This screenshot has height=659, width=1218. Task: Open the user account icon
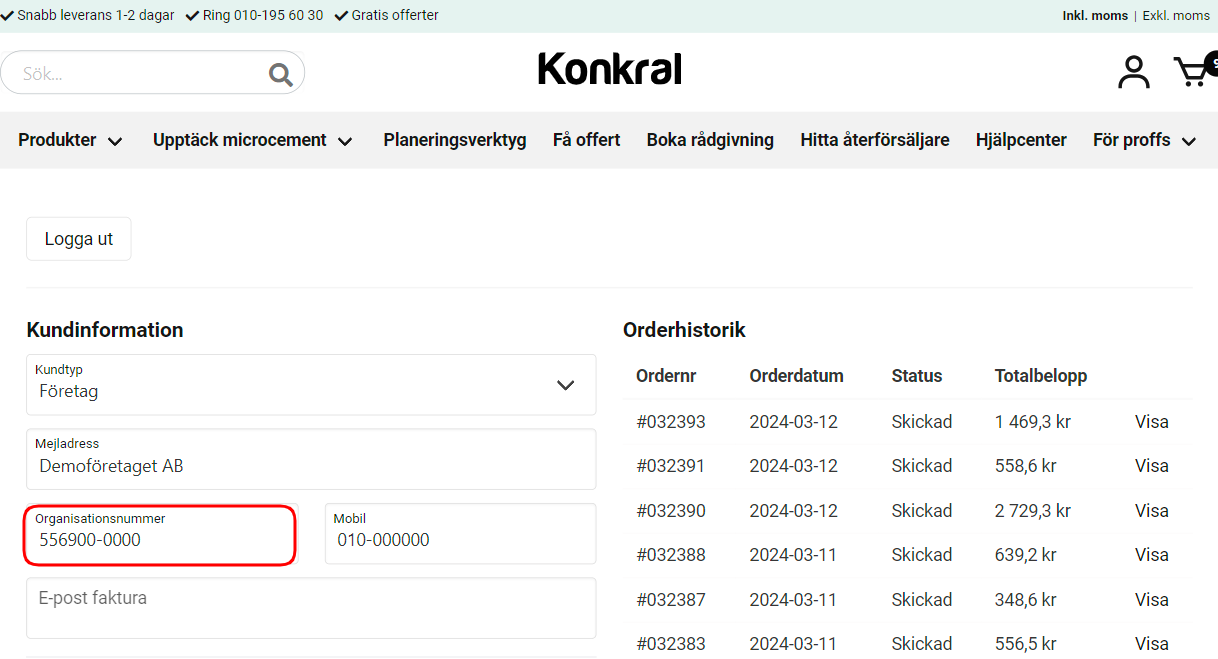pos(1133,72)
